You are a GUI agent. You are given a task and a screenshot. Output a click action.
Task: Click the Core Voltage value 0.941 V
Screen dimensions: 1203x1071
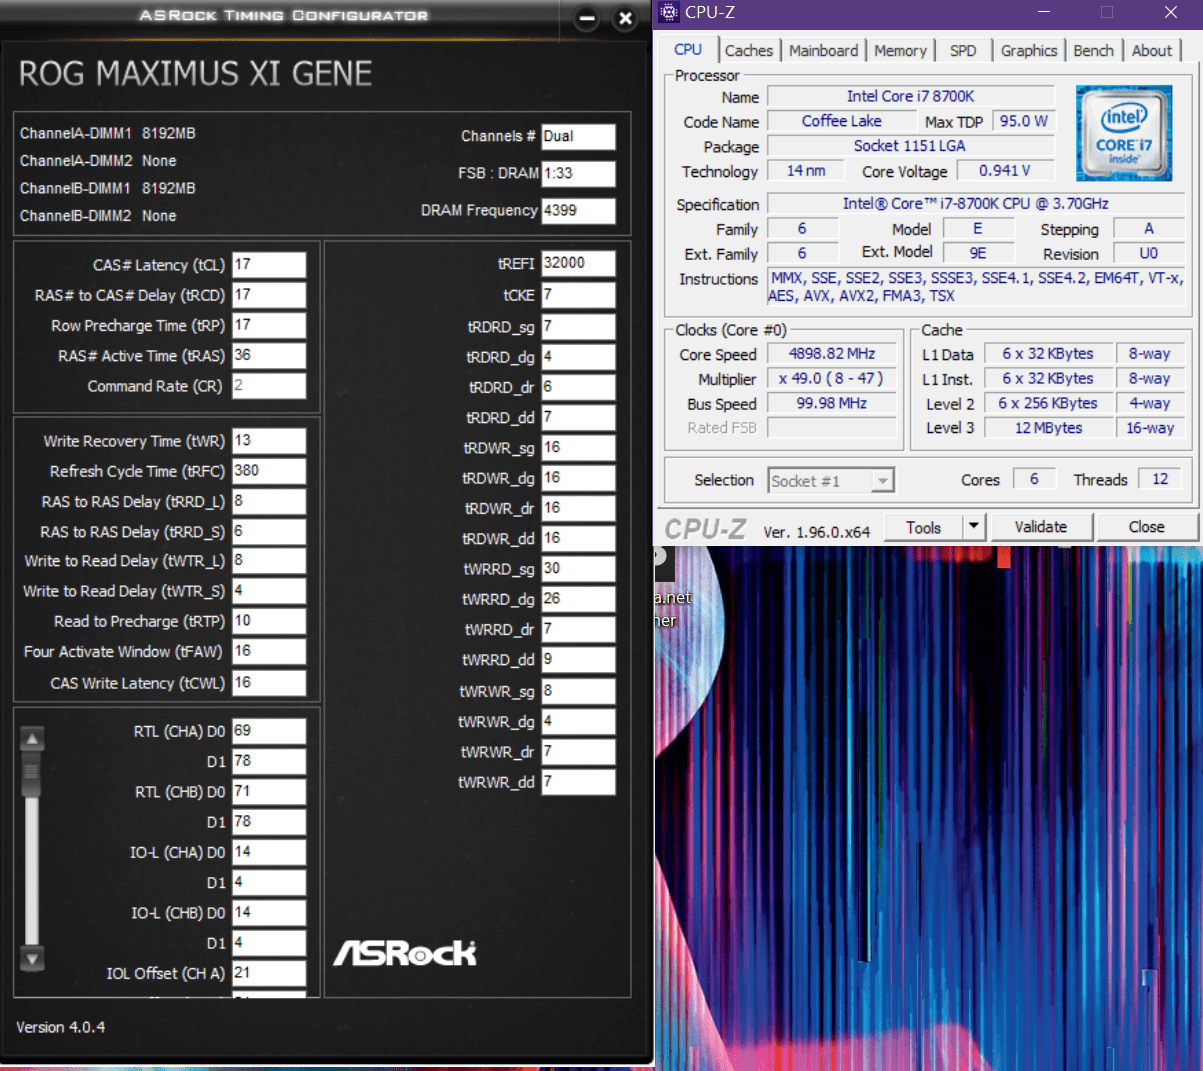pos(1004,171)
